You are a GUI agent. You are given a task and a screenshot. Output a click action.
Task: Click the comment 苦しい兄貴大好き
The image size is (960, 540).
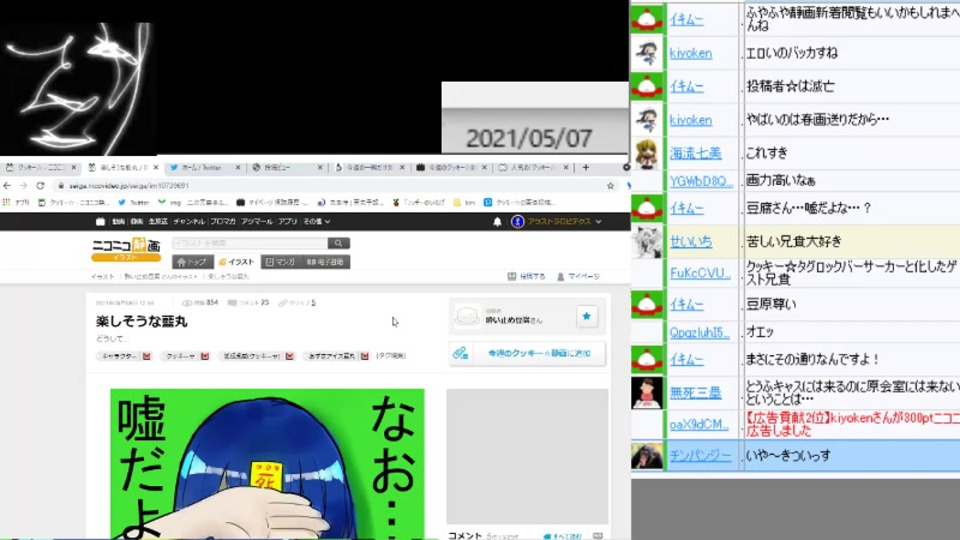(x=793, y=241)
